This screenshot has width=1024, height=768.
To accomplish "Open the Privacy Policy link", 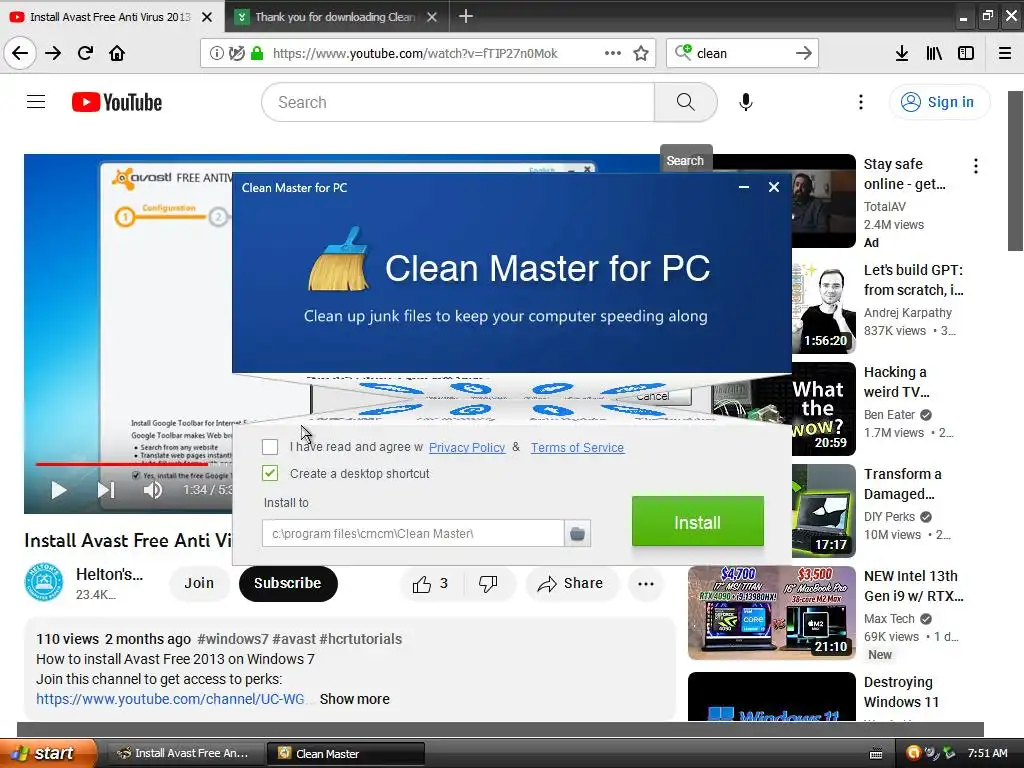I will [467, 447].
